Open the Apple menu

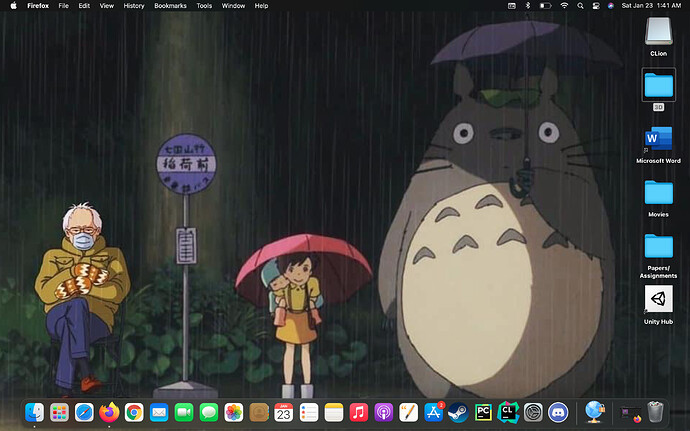click(13, 6)
